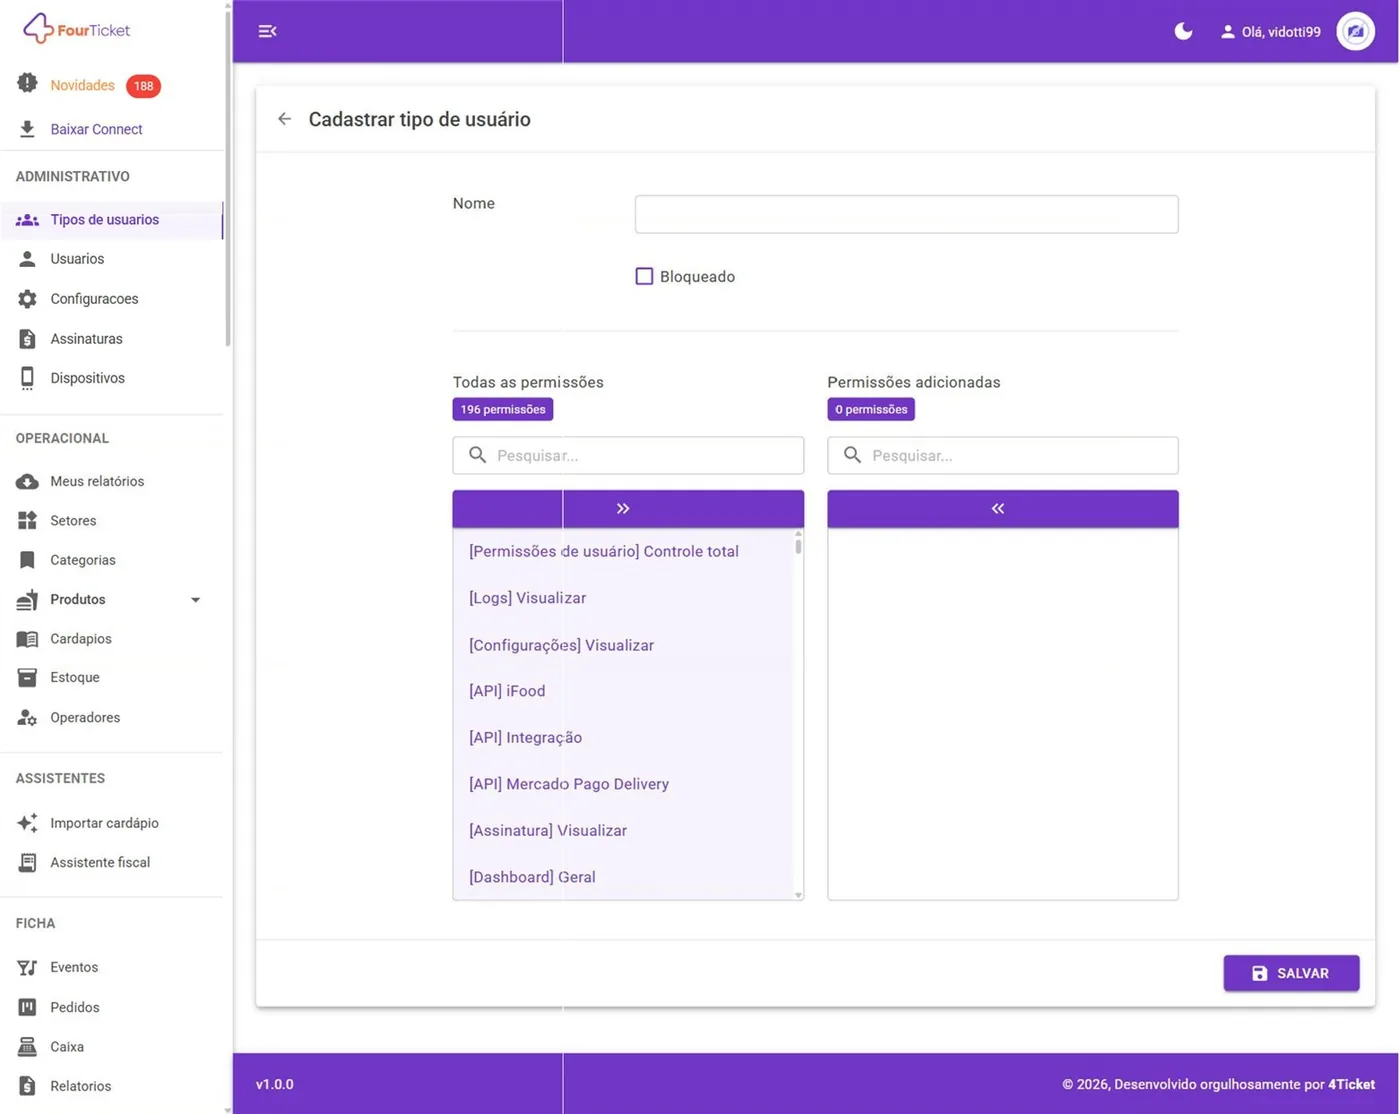Select the '[Configurações] Visualizar' permission

562,645
